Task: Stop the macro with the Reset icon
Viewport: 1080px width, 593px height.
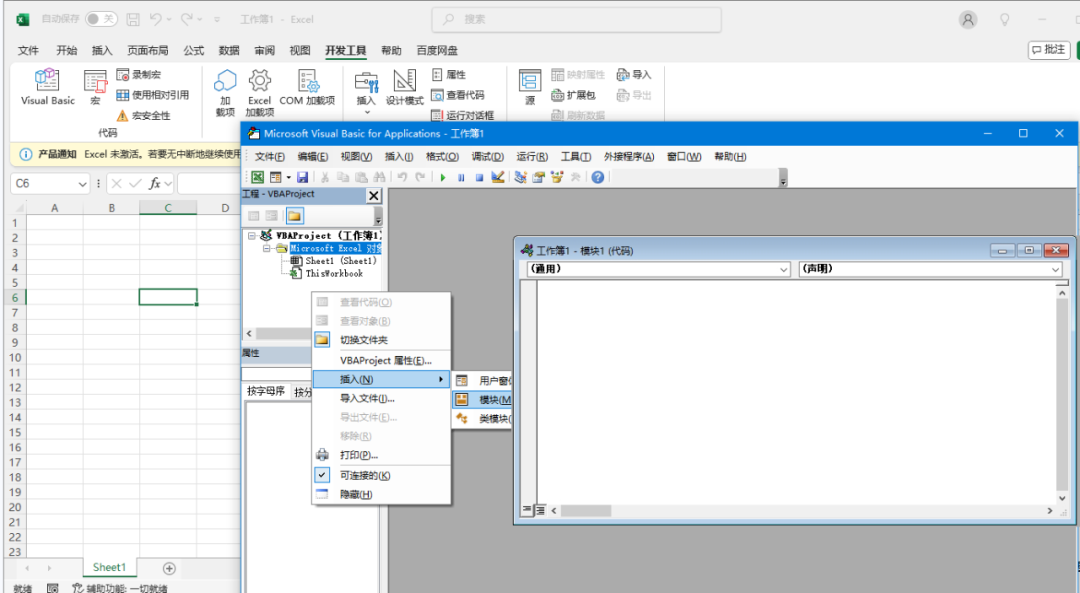Action: pos(482,177)
